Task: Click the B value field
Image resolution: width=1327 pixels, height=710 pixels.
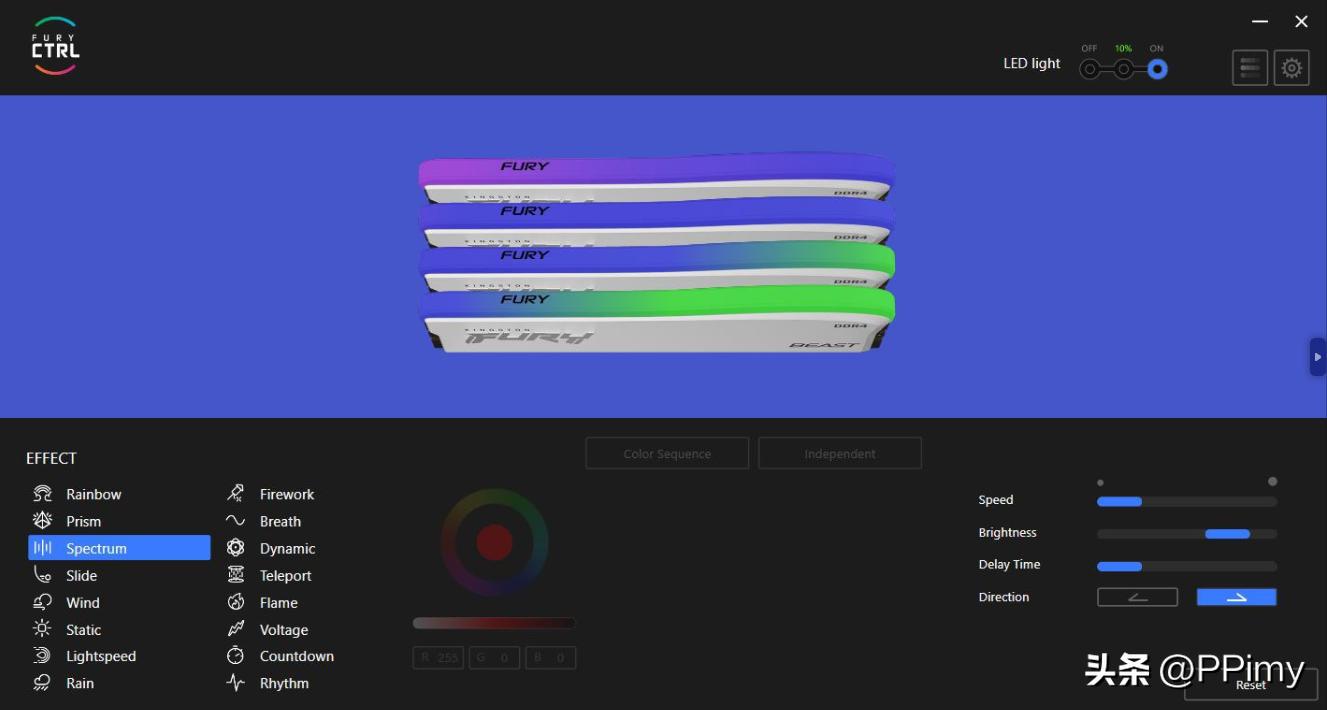Action: click(x=550, y=657)
